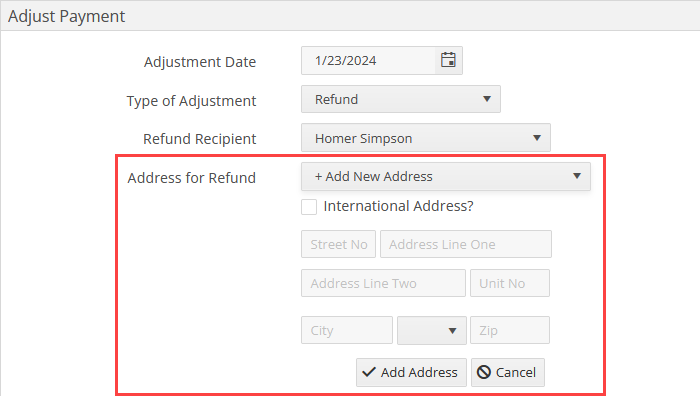Open the + Add New Address dropdown
The image size is (700, 396).
(x=446, y=177)
